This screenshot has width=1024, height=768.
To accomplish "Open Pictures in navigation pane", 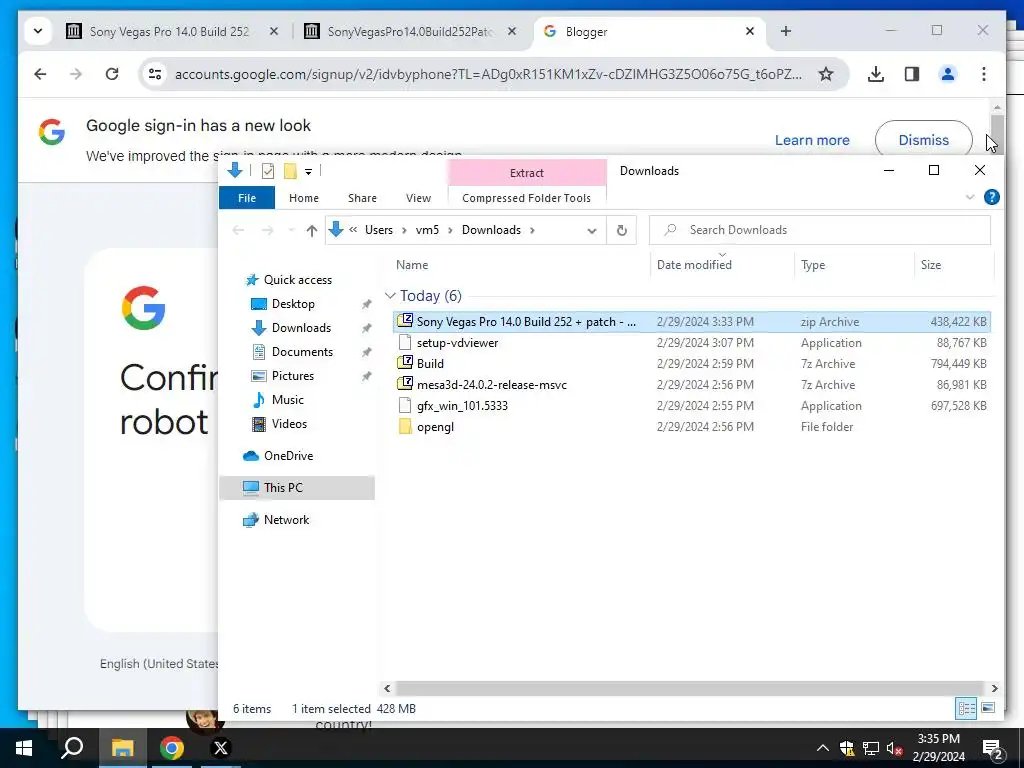I will click(x=293, y=376).
